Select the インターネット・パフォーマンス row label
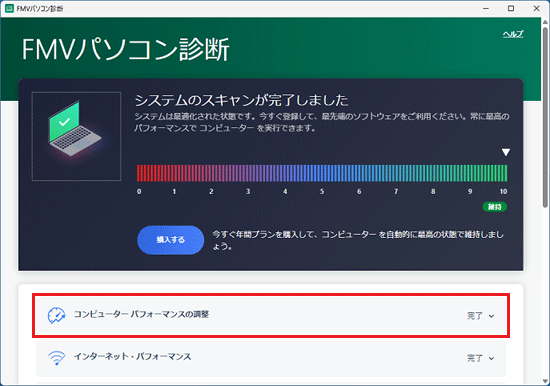The image size is (550, 386). point(132,357)
